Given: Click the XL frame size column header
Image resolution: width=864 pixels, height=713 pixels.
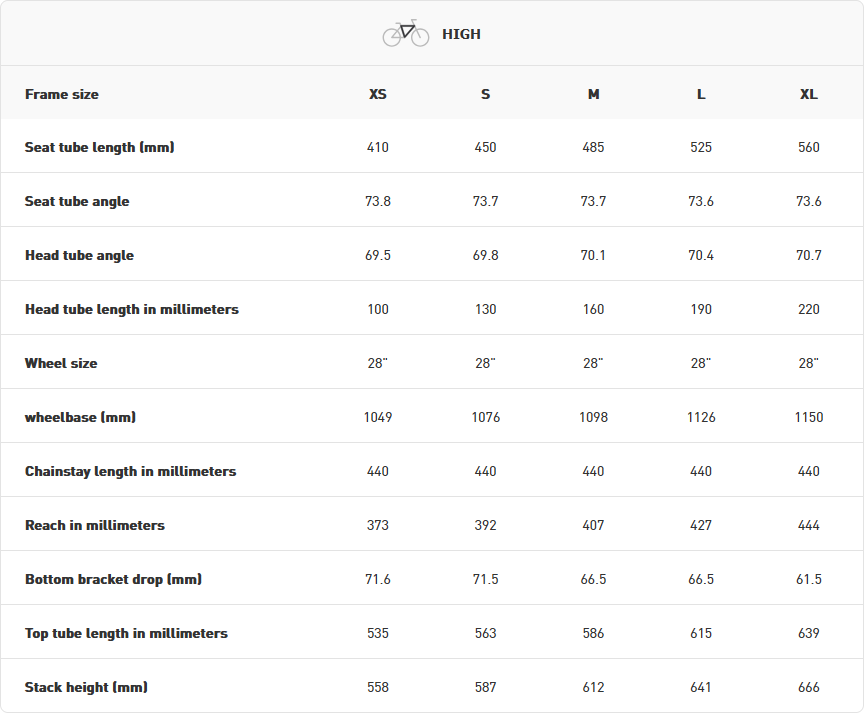Looking at the screenshot, I should (809, 94).
